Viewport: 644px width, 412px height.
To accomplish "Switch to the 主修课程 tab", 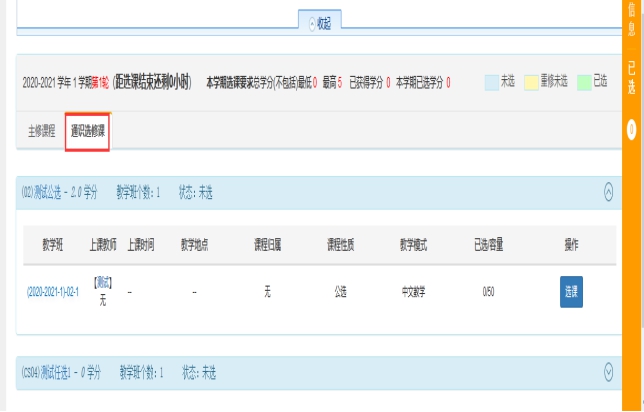I will [x=42, y=131].
